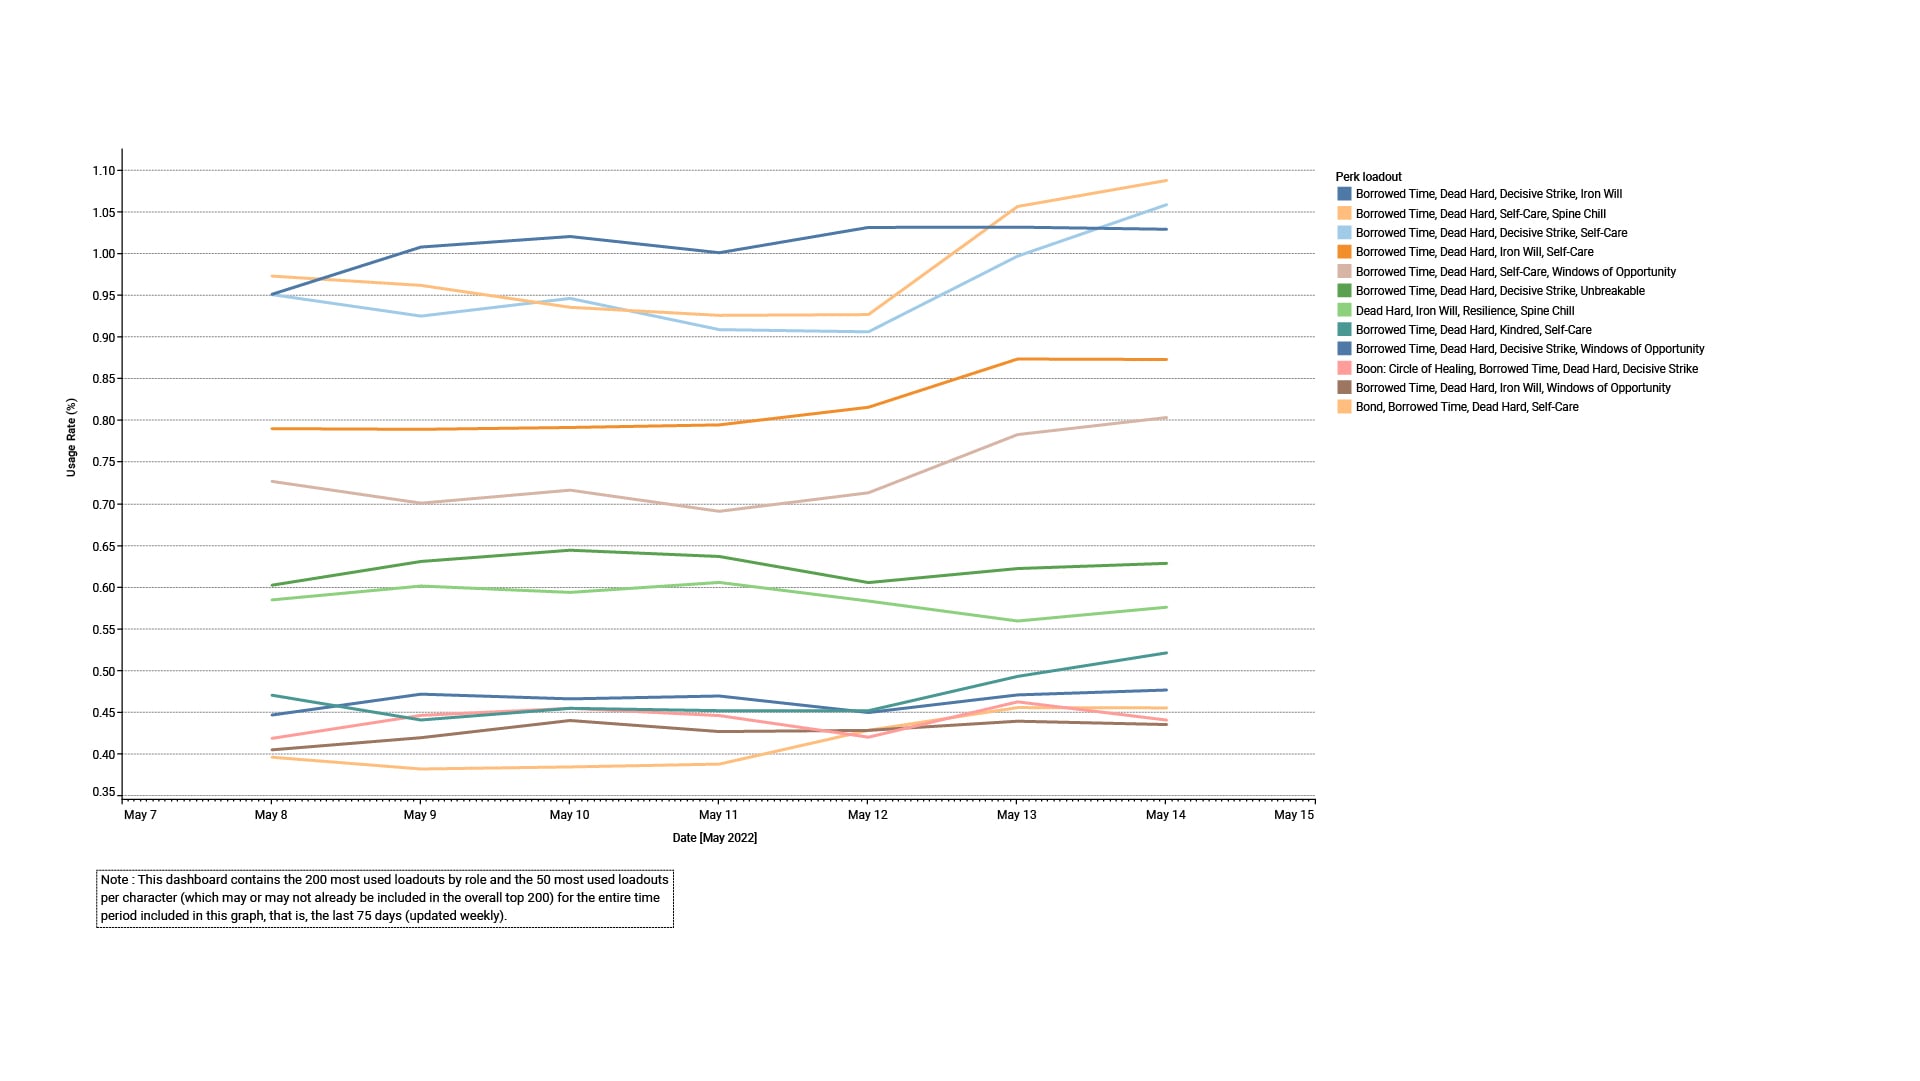Click the 'Usage Rate (%)' axis title
Screen dimensions: 1920x1081
[x=71, y=437]
